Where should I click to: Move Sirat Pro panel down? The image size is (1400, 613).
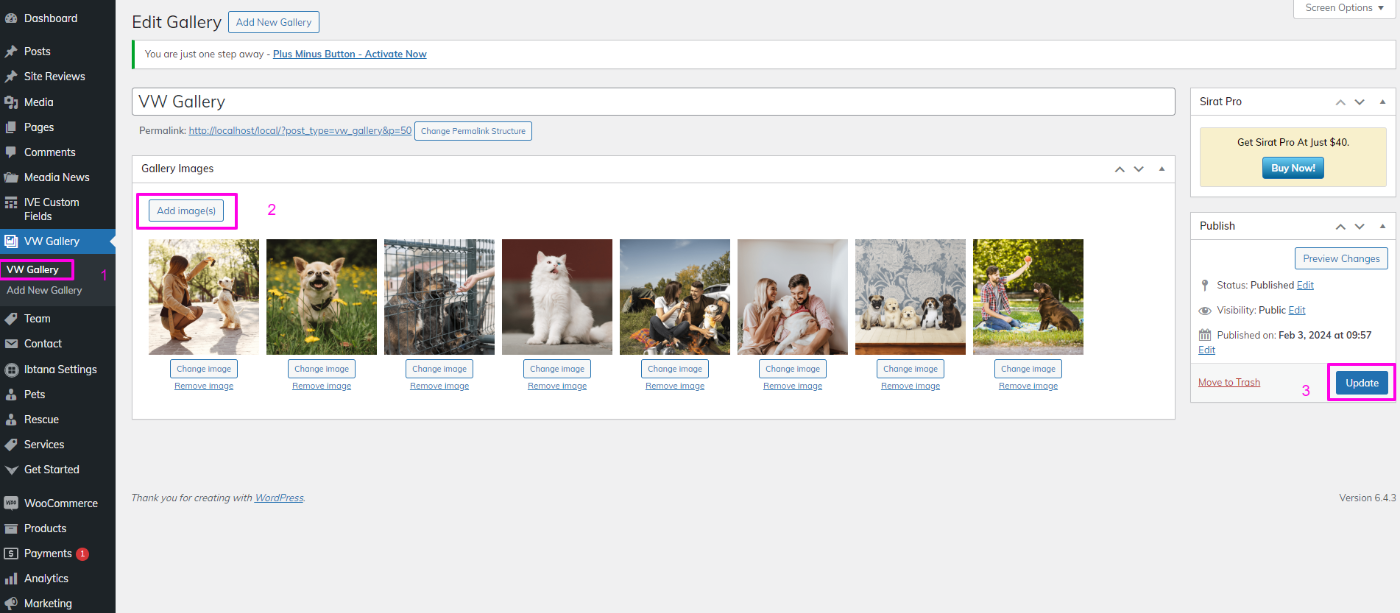coord(1359,102)
